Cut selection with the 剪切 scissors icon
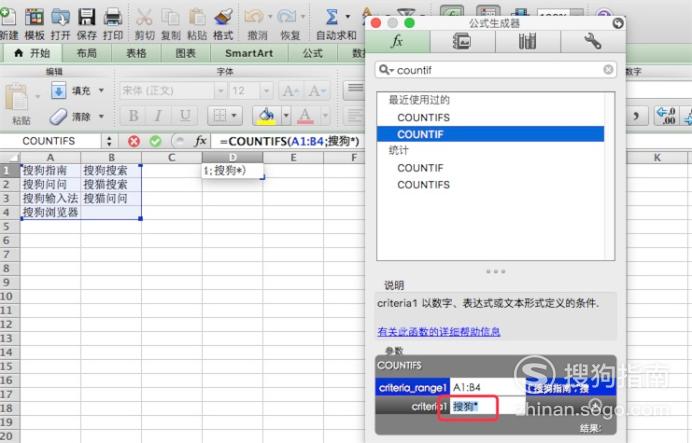Image resolution: width=692 pixels, height=443 pixels. click(x=144, y=18)
